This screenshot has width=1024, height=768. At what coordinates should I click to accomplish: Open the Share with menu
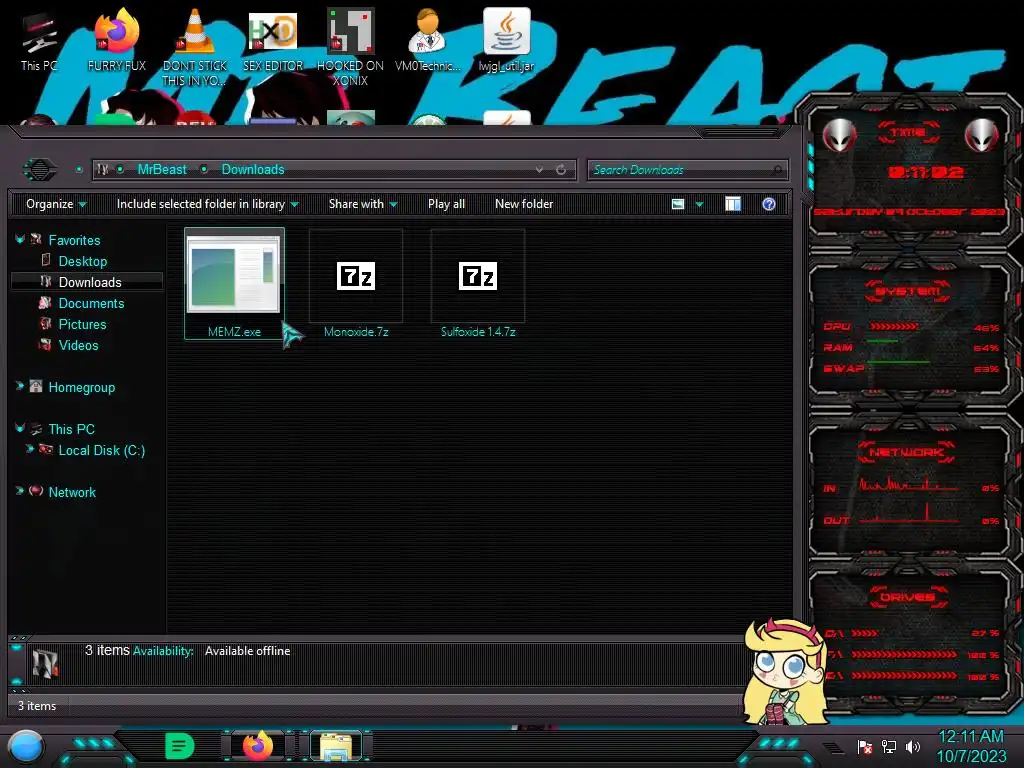(363, 204)
